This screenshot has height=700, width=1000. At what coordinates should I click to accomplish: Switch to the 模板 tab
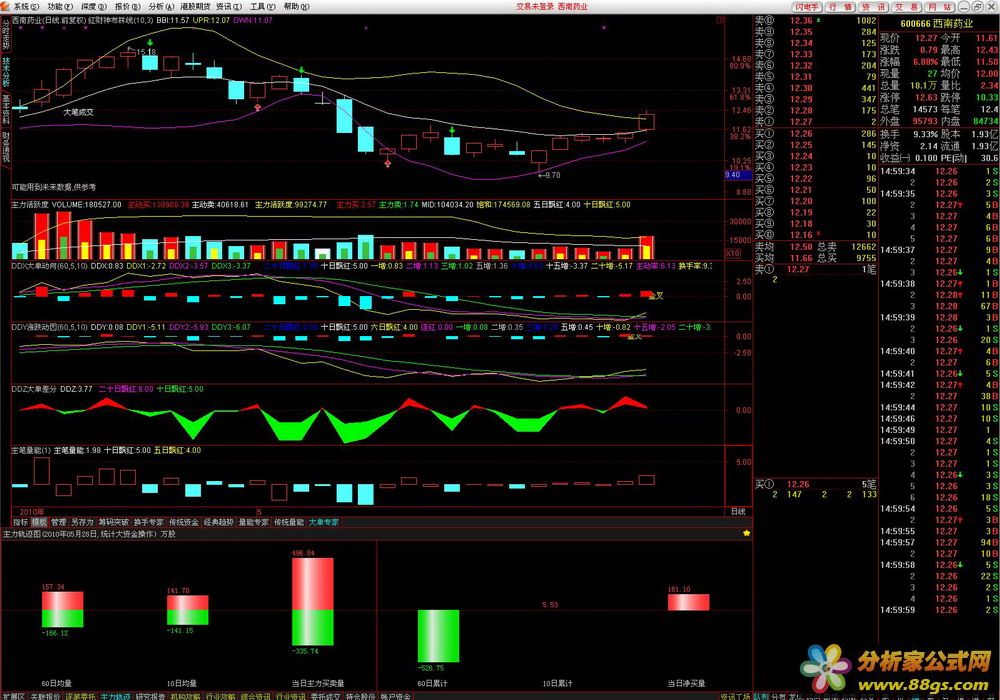tap(40, 522)
